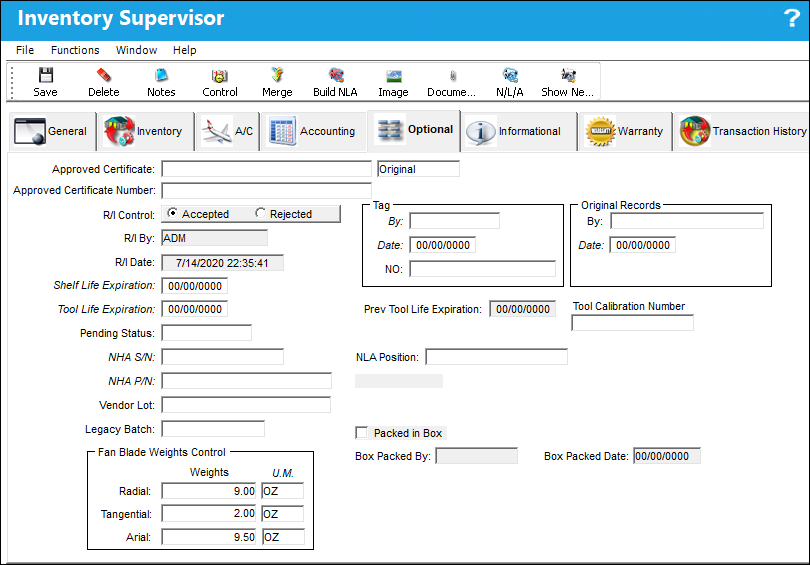Screen dimensions: 810x565
Task: Click the Build NLA icon
Action: pyautogui.click(x=335, y=75)
